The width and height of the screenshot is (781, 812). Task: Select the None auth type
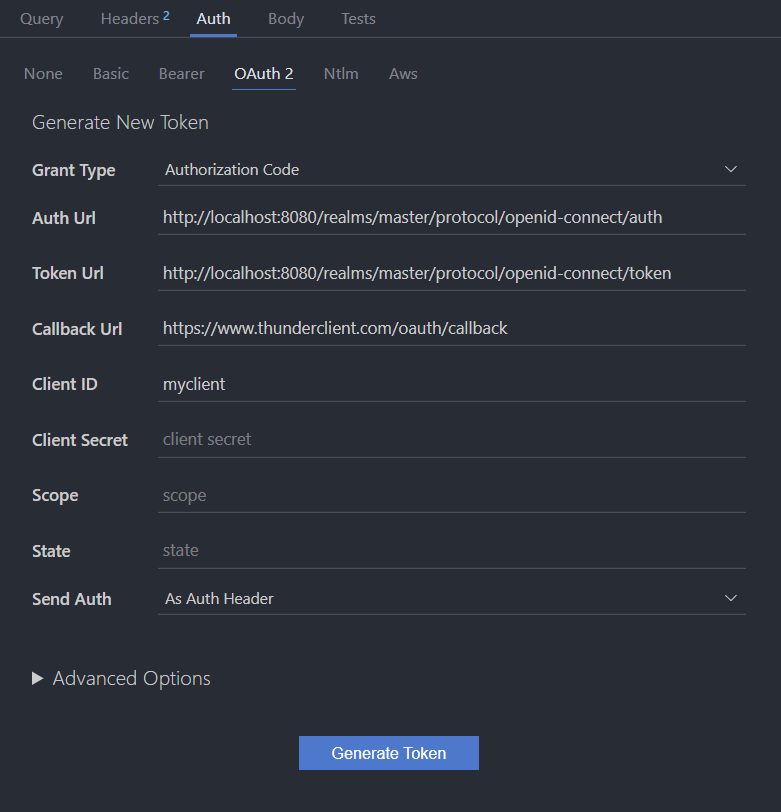43,74
